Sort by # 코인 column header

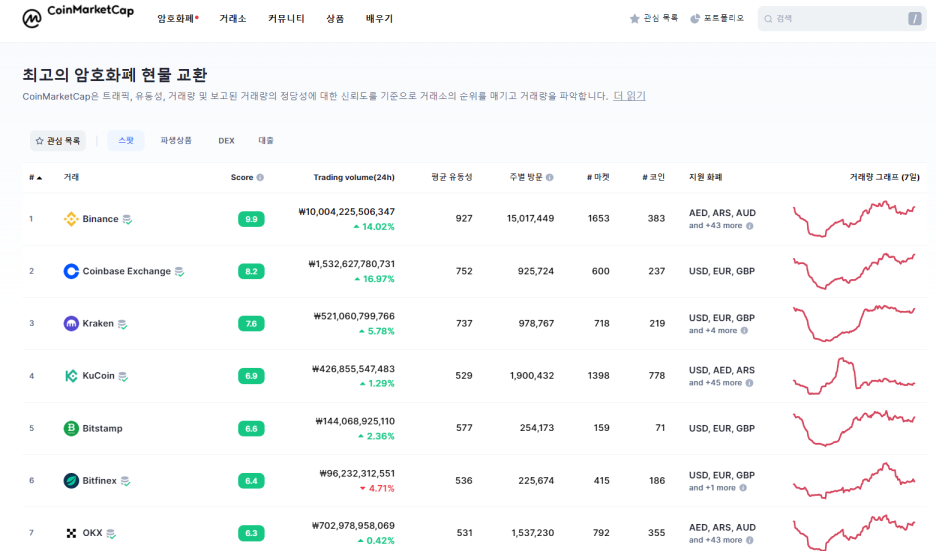(x=654, y=177)
